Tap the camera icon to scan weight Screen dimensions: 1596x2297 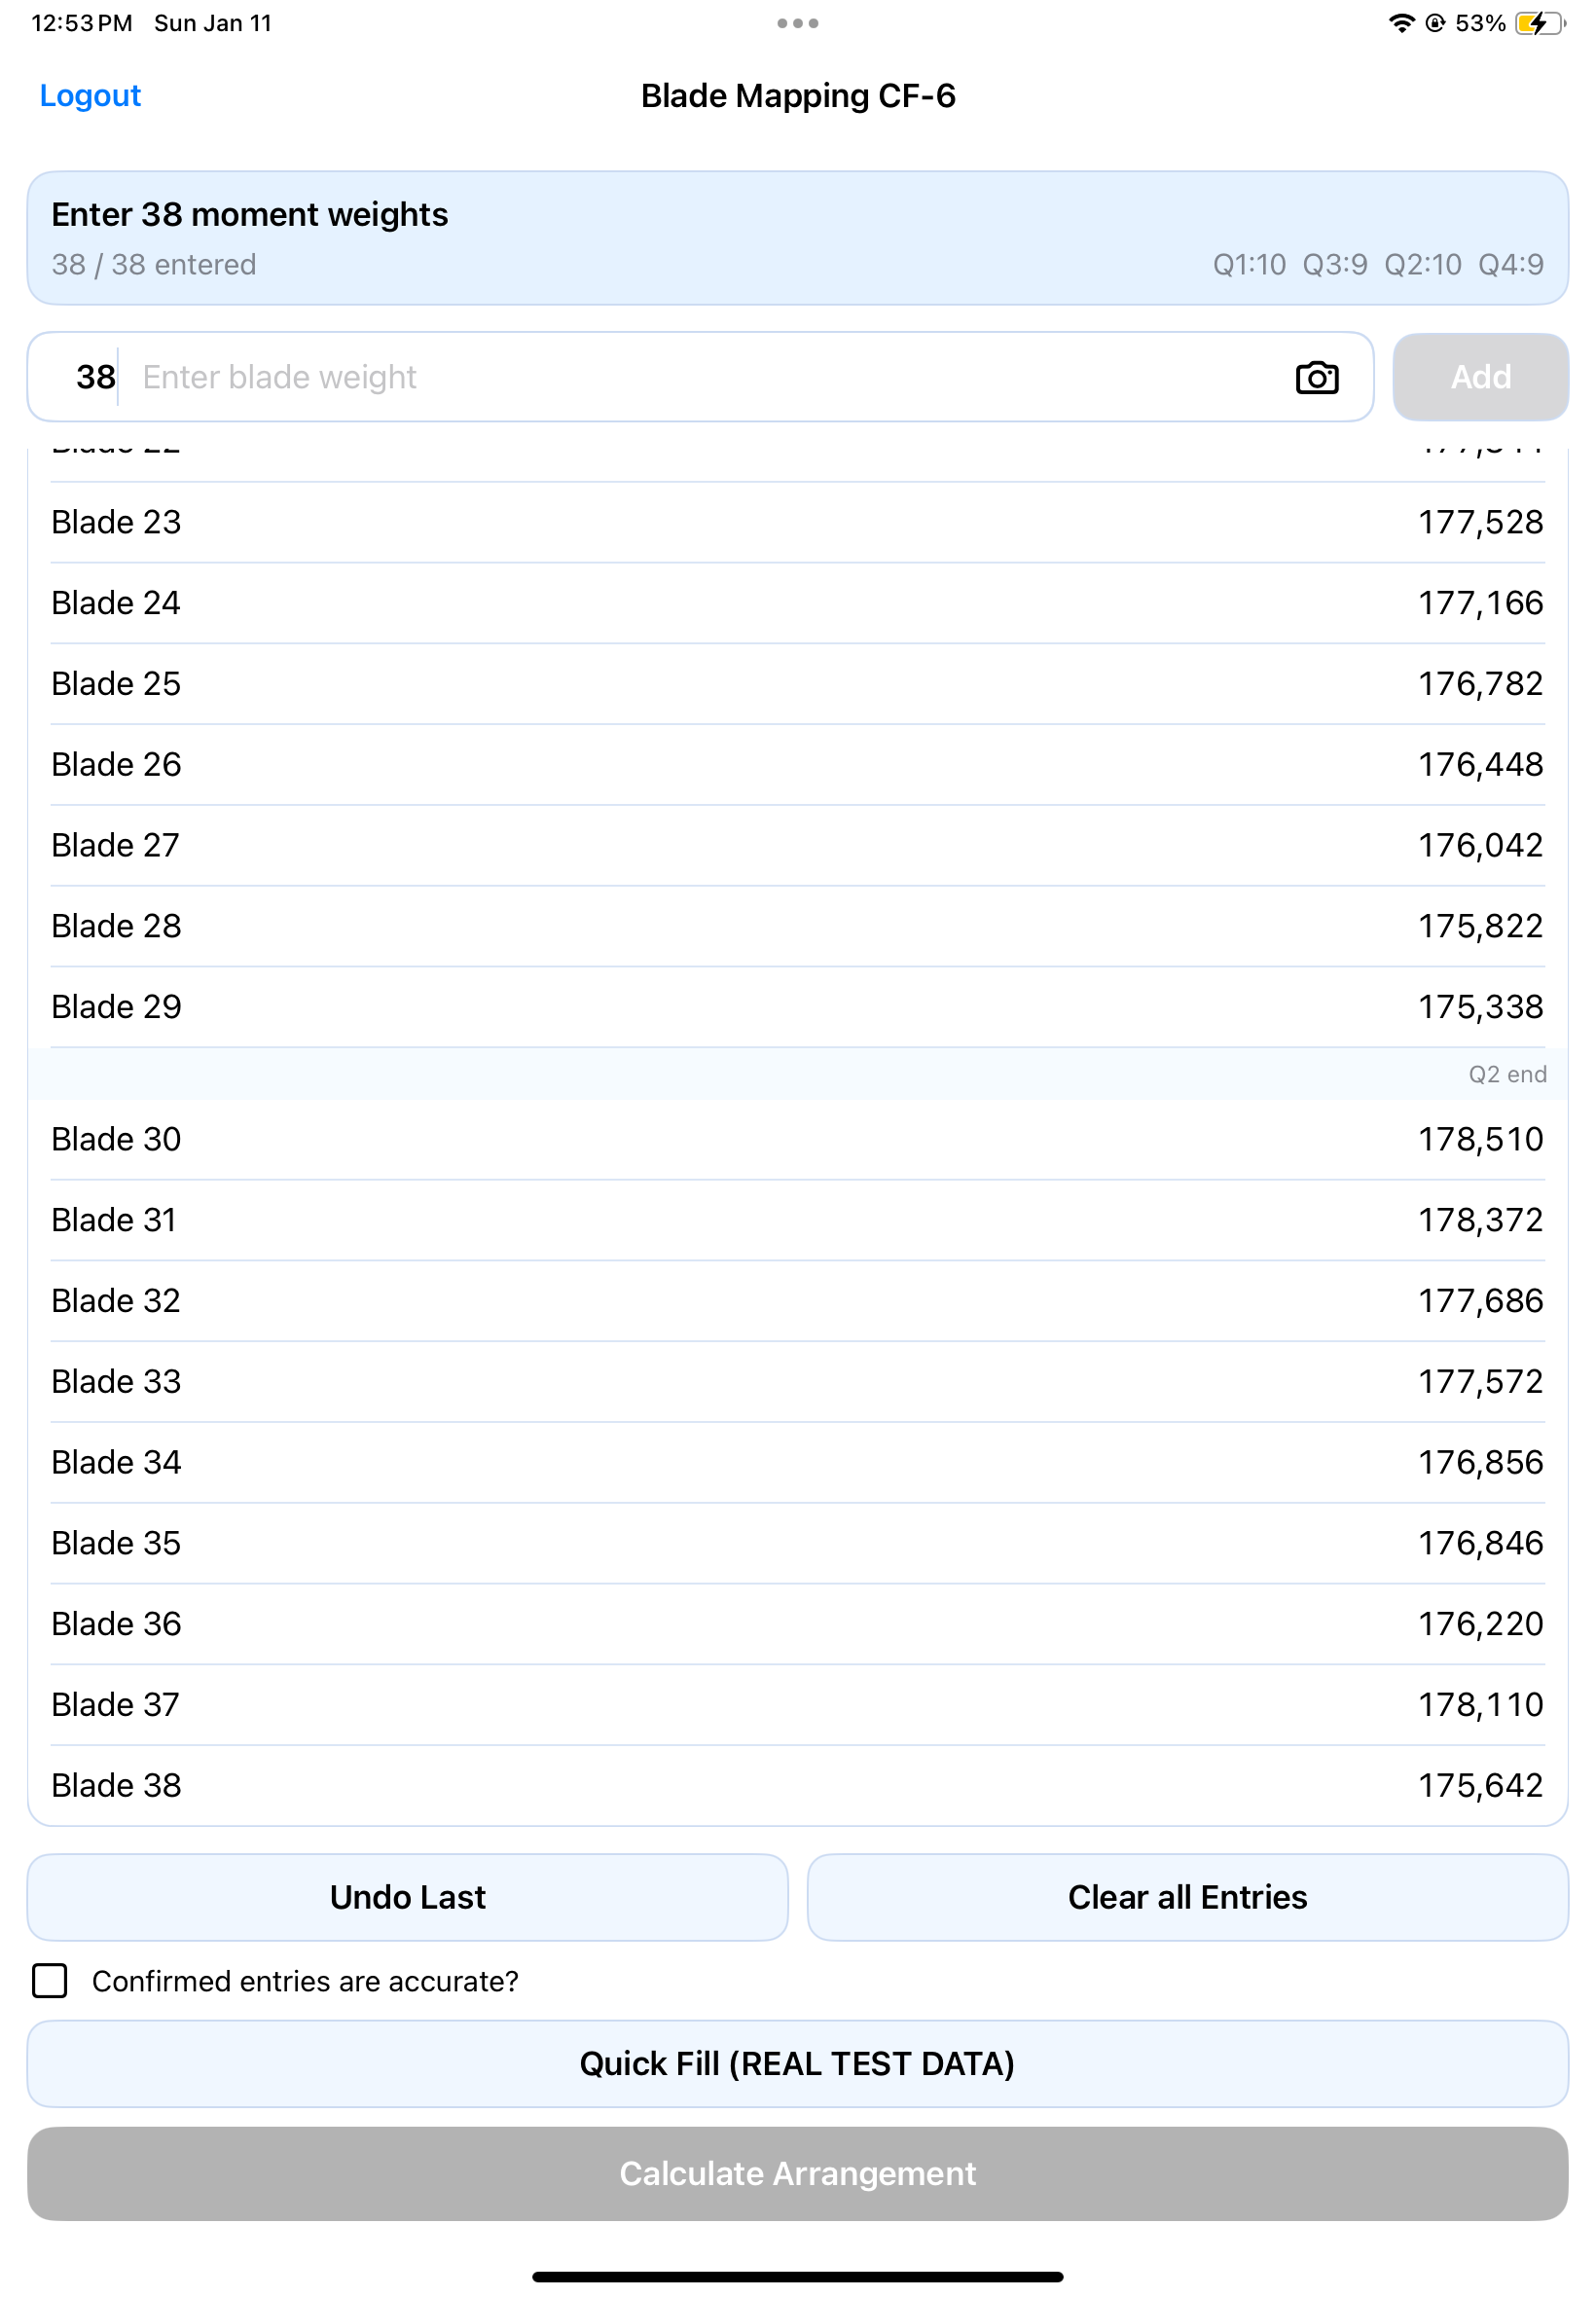click(1316, 377)
